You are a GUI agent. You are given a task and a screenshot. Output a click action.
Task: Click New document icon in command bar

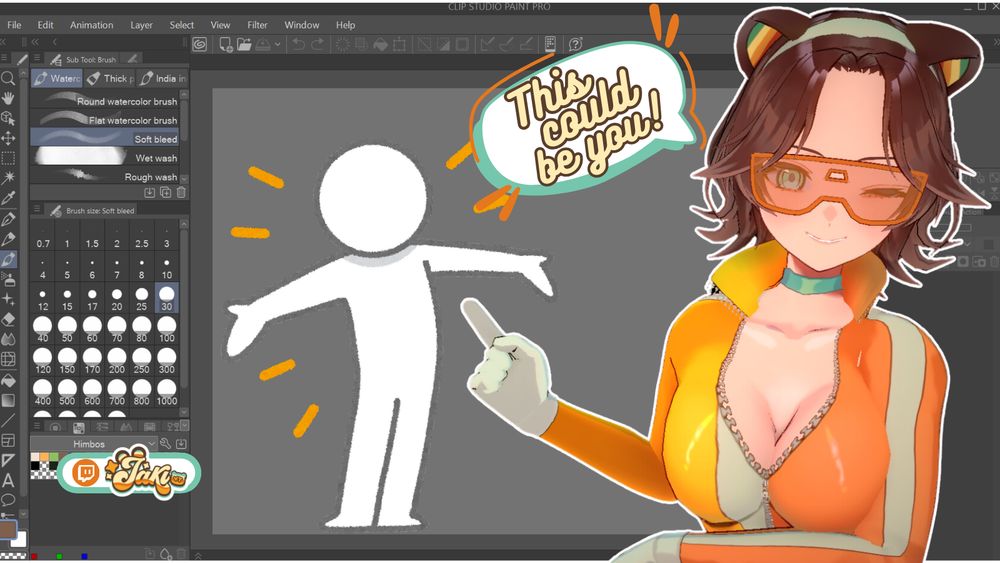(225, 44)
